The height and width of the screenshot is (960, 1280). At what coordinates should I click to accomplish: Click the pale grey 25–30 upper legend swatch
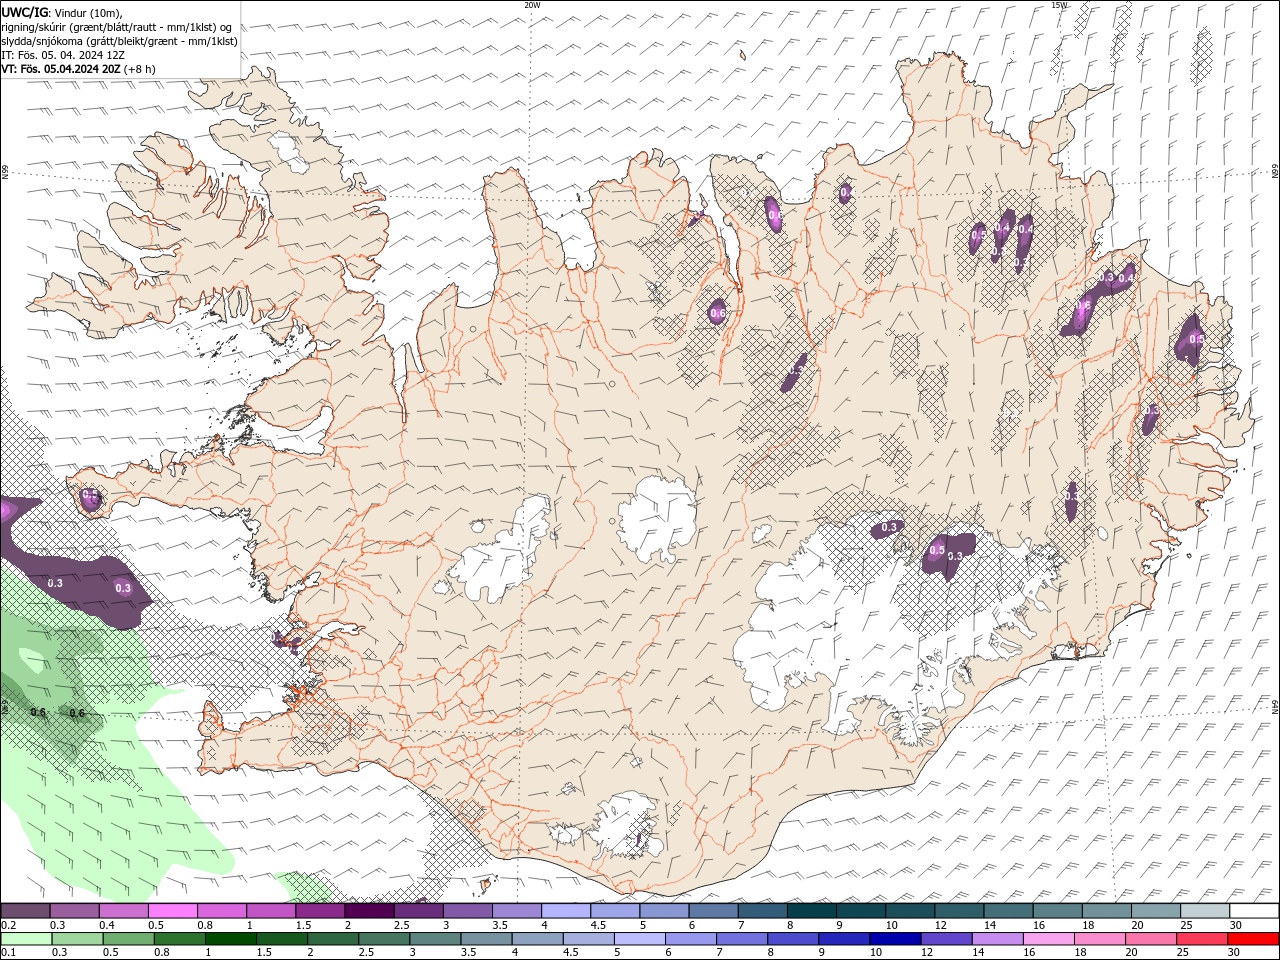point(1205,911)
